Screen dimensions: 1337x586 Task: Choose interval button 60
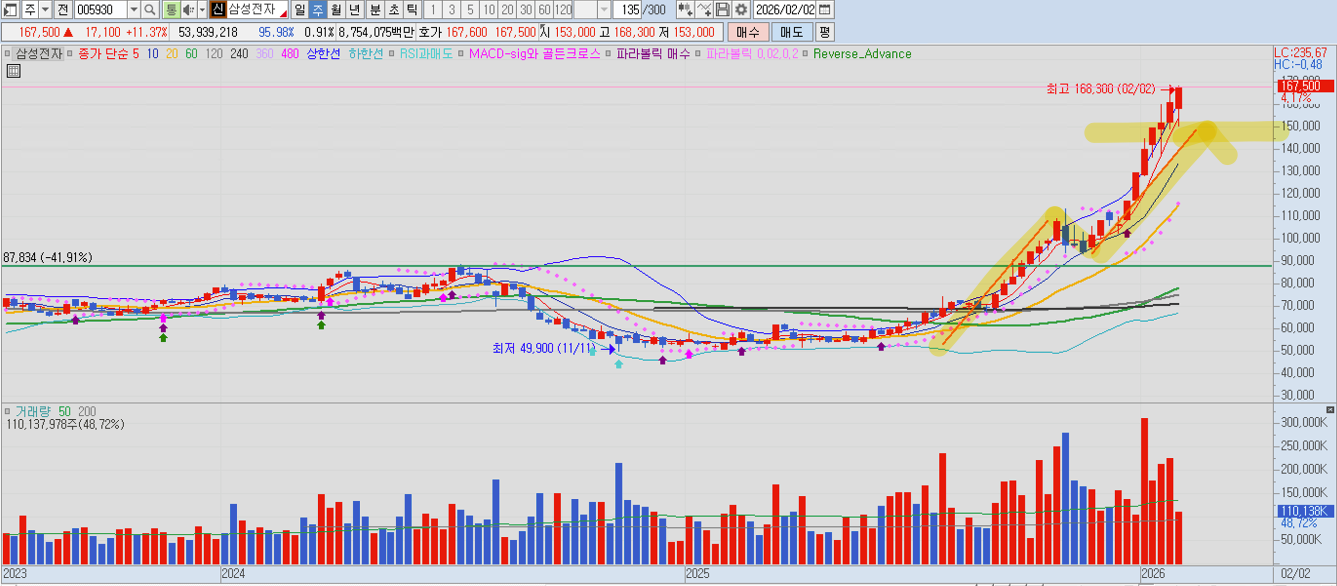[544, 9]
